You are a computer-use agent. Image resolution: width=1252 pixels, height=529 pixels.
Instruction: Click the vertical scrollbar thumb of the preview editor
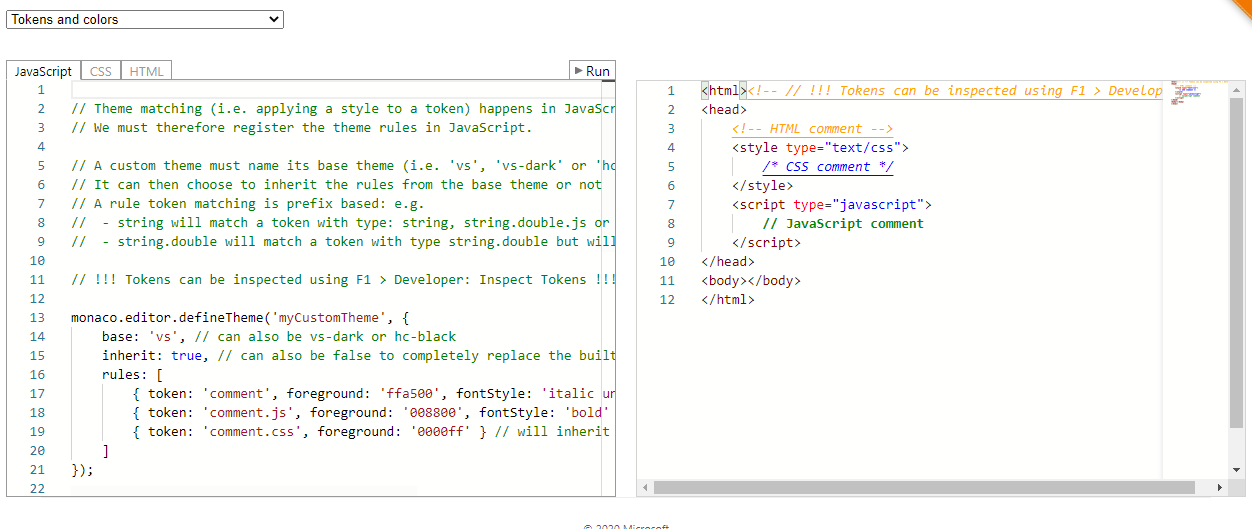tap(1236, 264)
